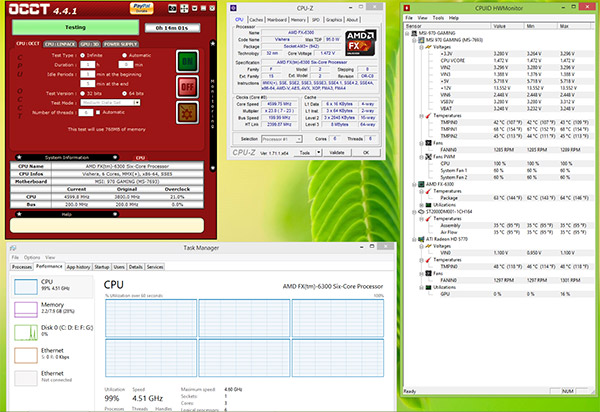Switch to CPU:LINPACK tab in OCCT
This screenshot has width=600, height=412.
click(x=60, y=44)
